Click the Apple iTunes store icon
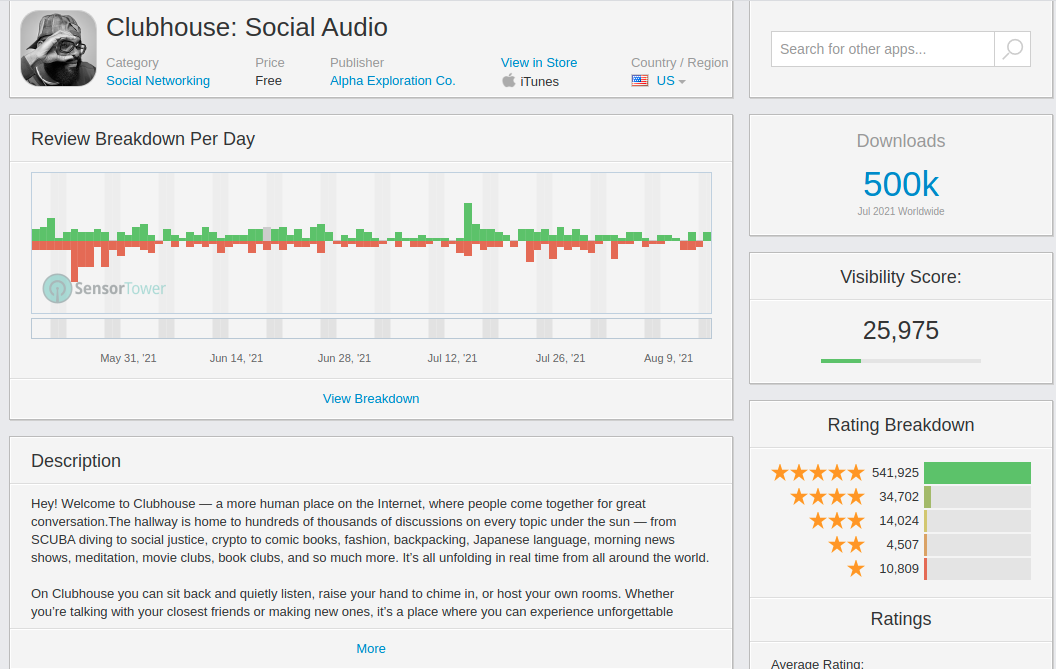Image resolution: width=1056 pixels, height=669 pixels. click(510, 80)
